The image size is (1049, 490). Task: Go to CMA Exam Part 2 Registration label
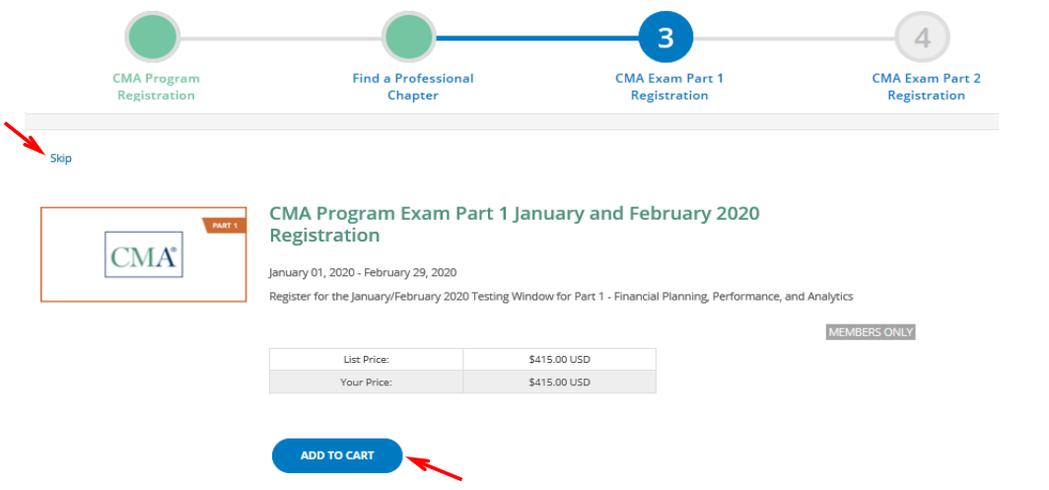(926, 87)
